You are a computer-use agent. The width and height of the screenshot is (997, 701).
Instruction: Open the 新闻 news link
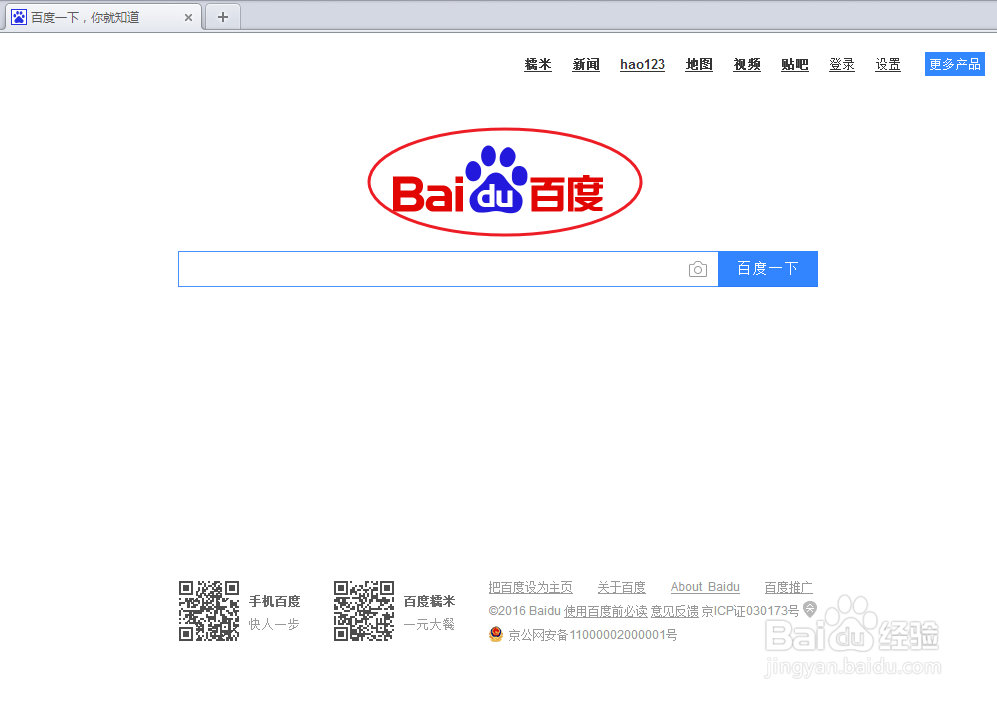(x=586, y=64)
